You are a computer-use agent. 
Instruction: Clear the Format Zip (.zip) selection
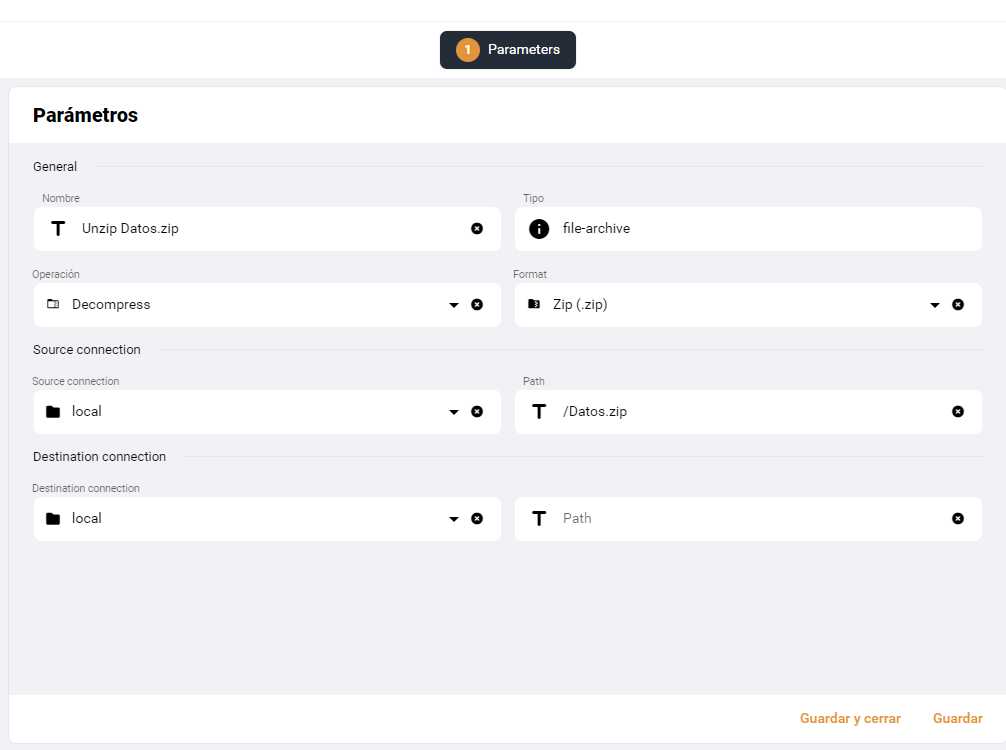click(958, 305)
